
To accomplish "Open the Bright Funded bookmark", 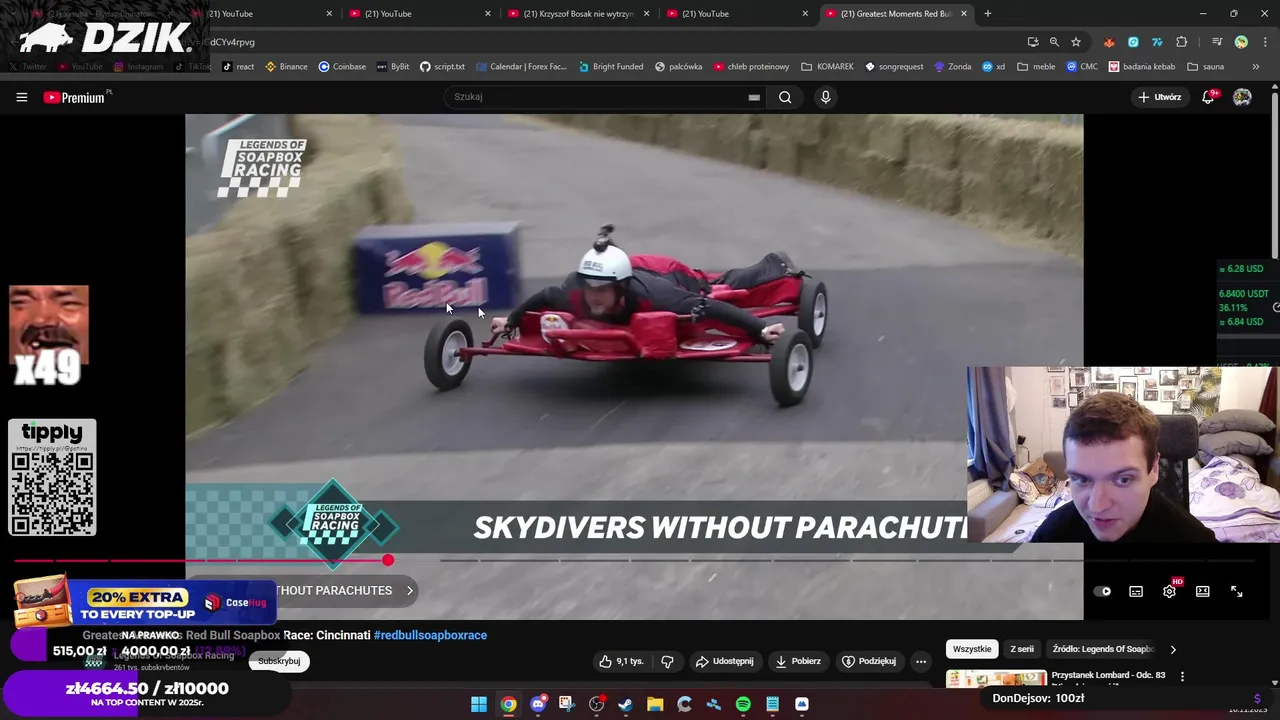I will [x=611, y=67].
